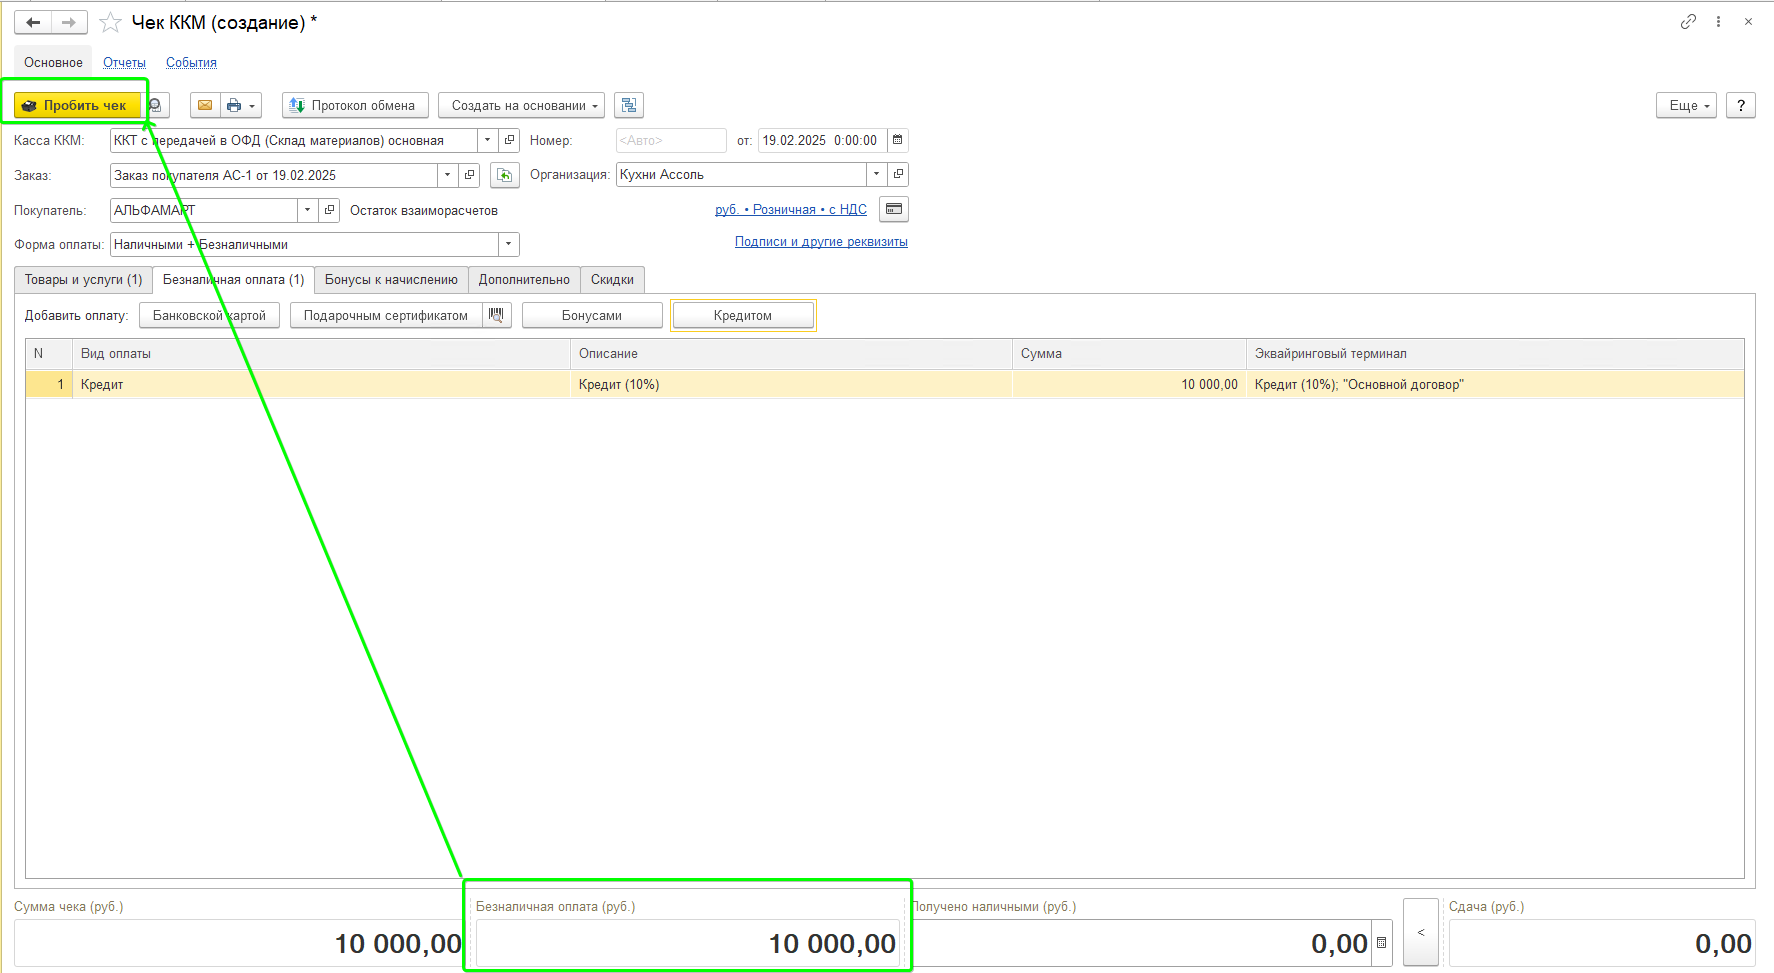Go back with the left arrow
1774x973 pixels.
[33, 22]
